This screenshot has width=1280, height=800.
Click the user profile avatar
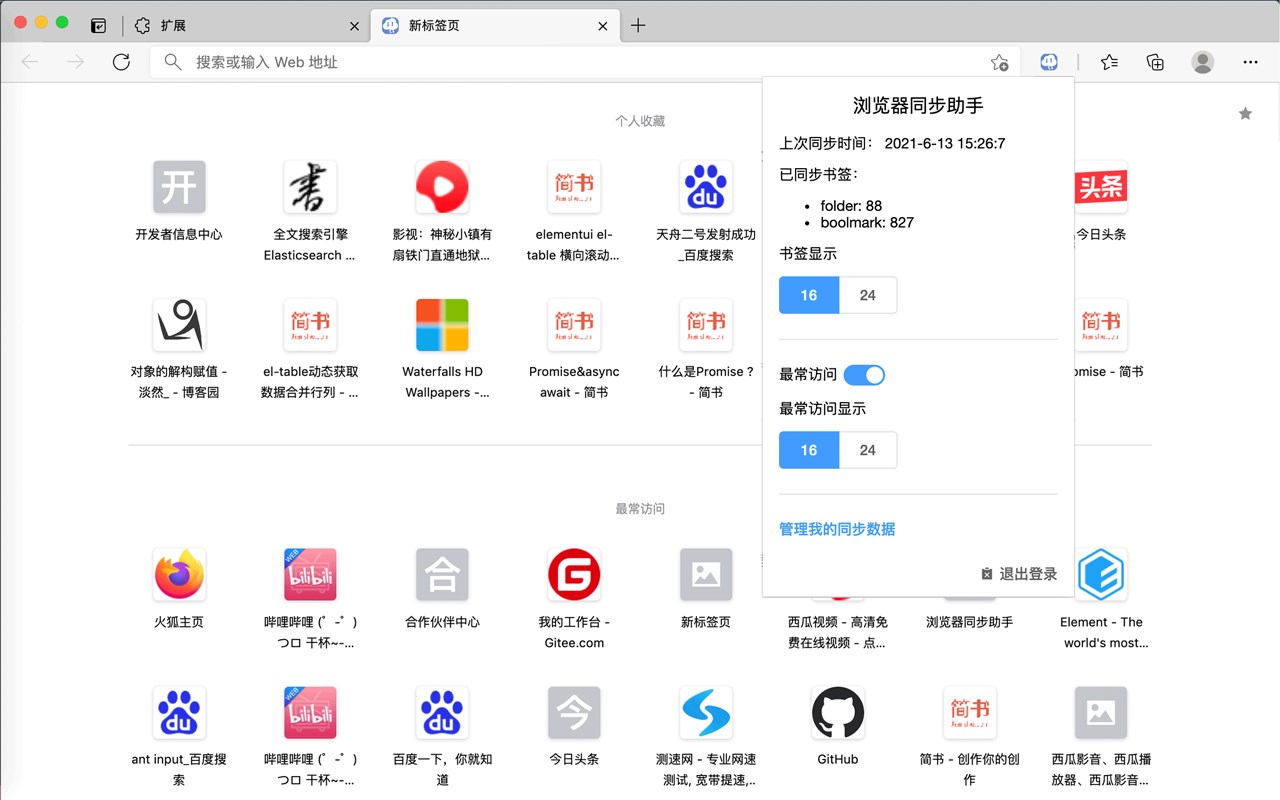pos(1203,62)
